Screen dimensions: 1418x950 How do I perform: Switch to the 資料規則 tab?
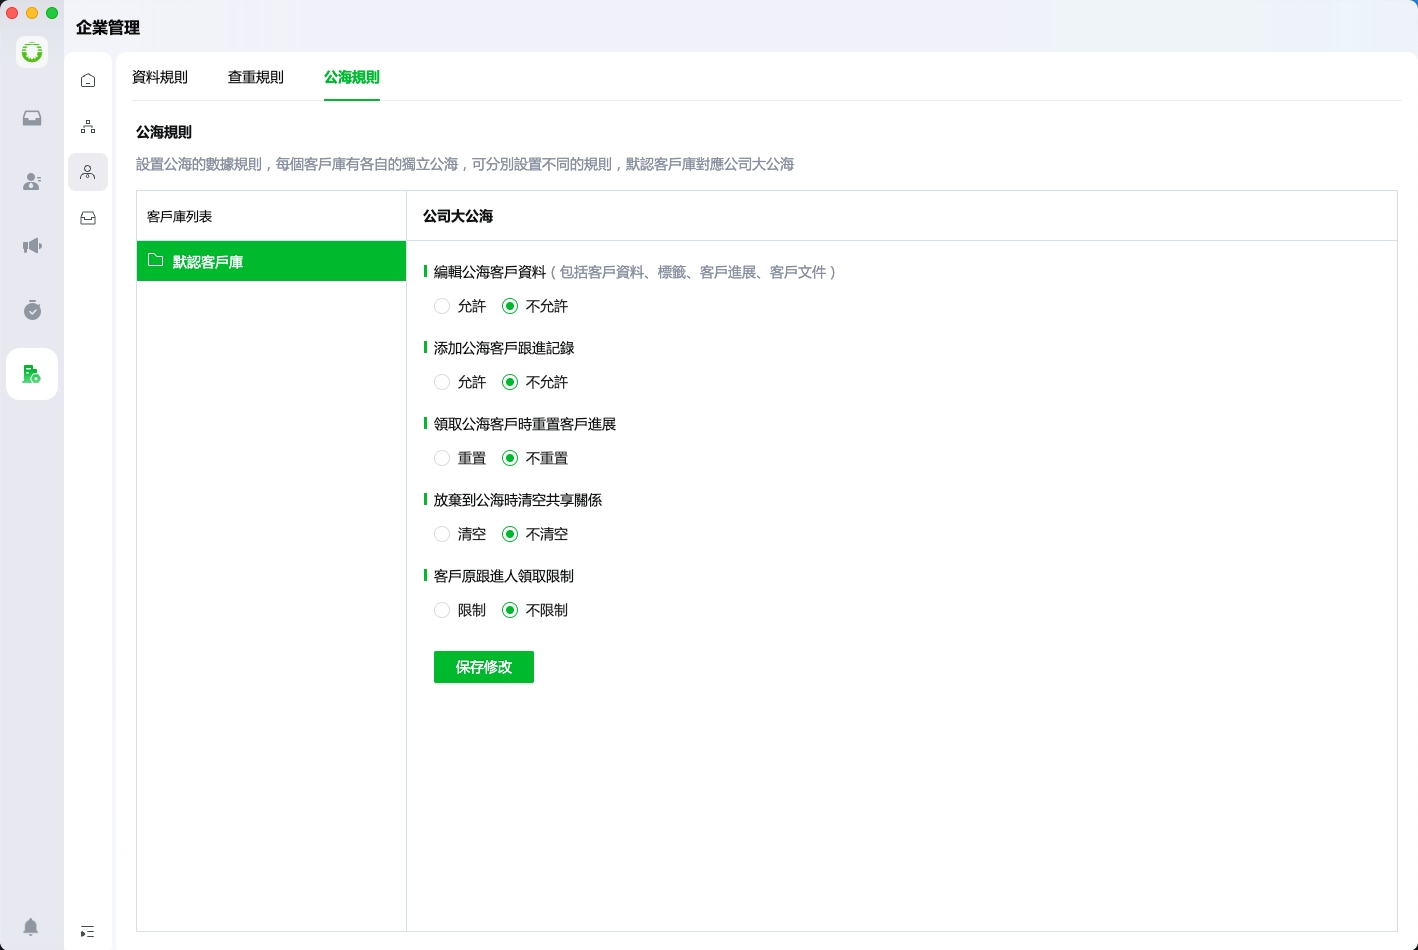[x=160, y=77]
